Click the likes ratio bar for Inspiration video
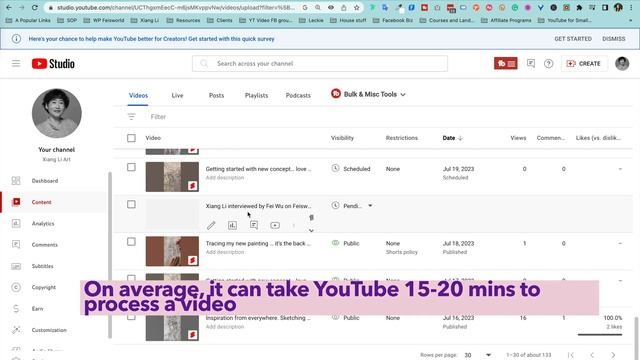The width and height of the screenshot is (640, 360). [600, 335]
